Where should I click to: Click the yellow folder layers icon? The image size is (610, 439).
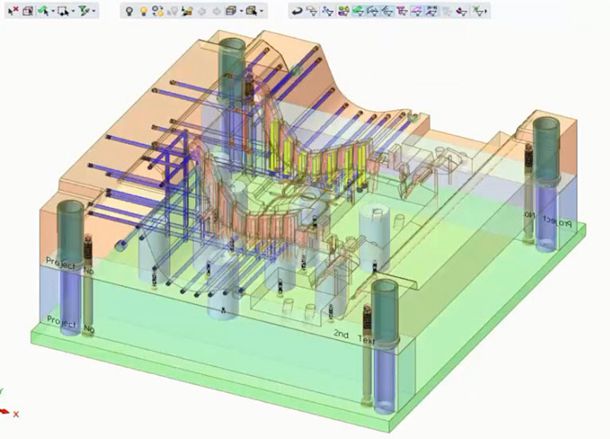click(x=188, y=10)
